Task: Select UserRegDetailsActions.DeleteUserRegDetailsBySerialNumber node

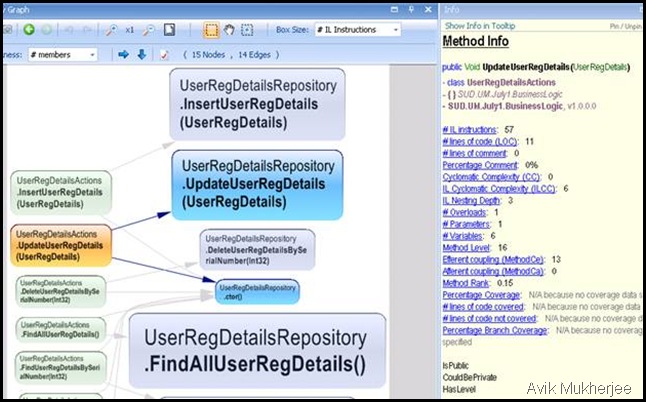Action: 61,292
